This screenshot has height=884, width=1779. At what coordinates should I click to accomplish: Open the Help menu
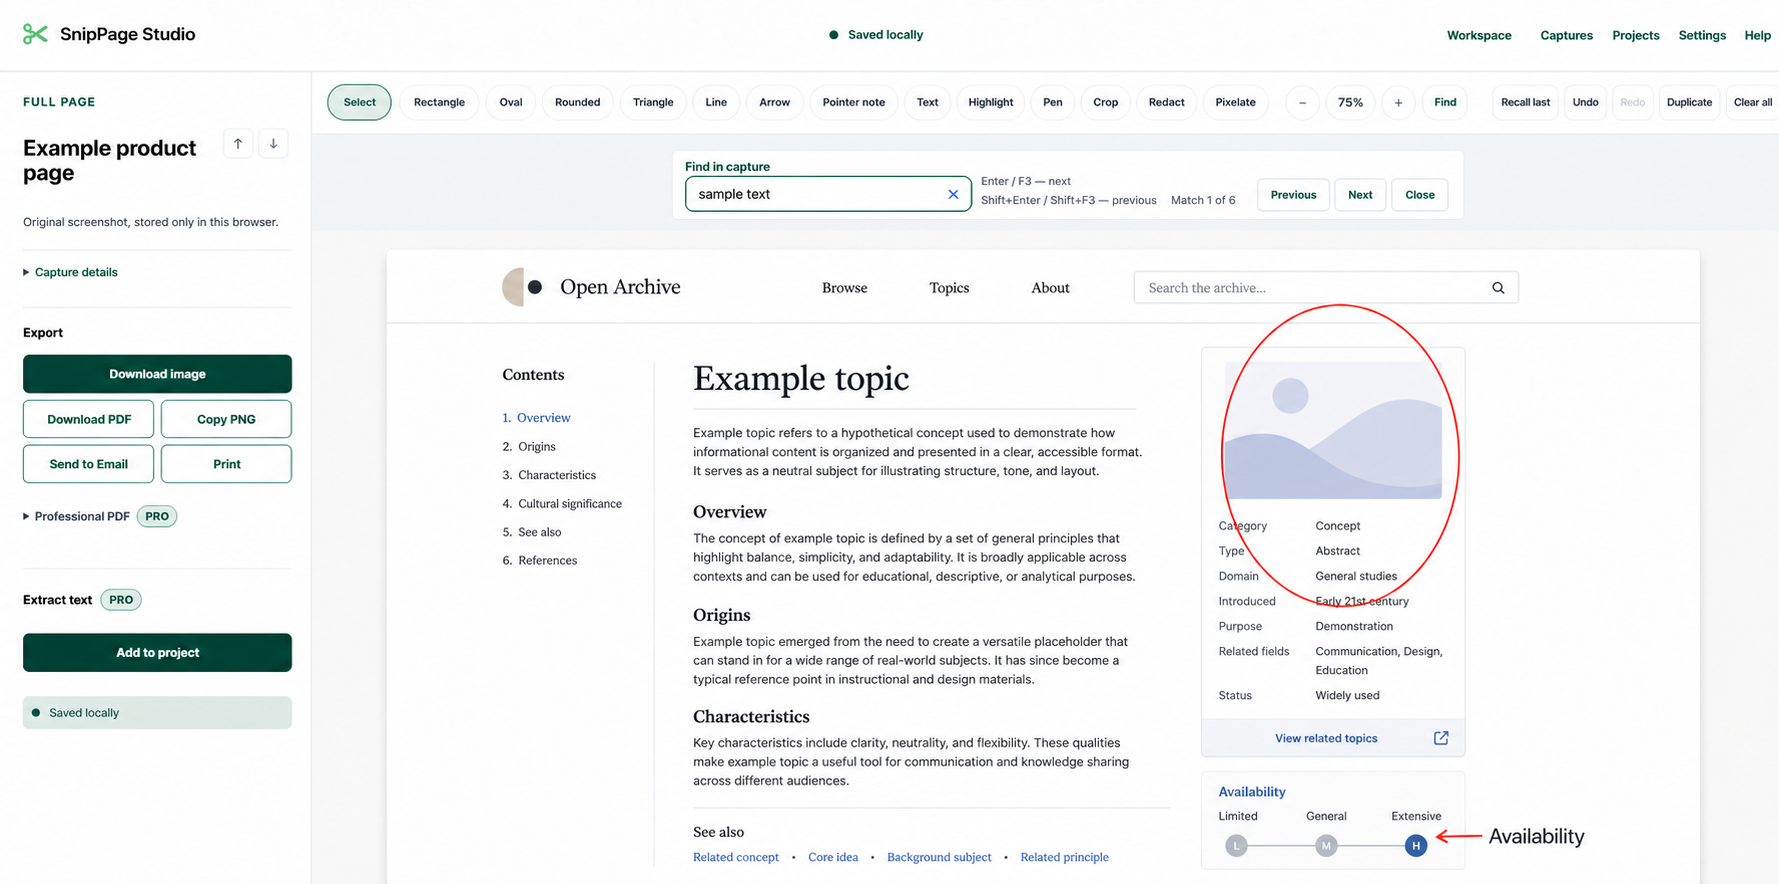point(1757,35)
